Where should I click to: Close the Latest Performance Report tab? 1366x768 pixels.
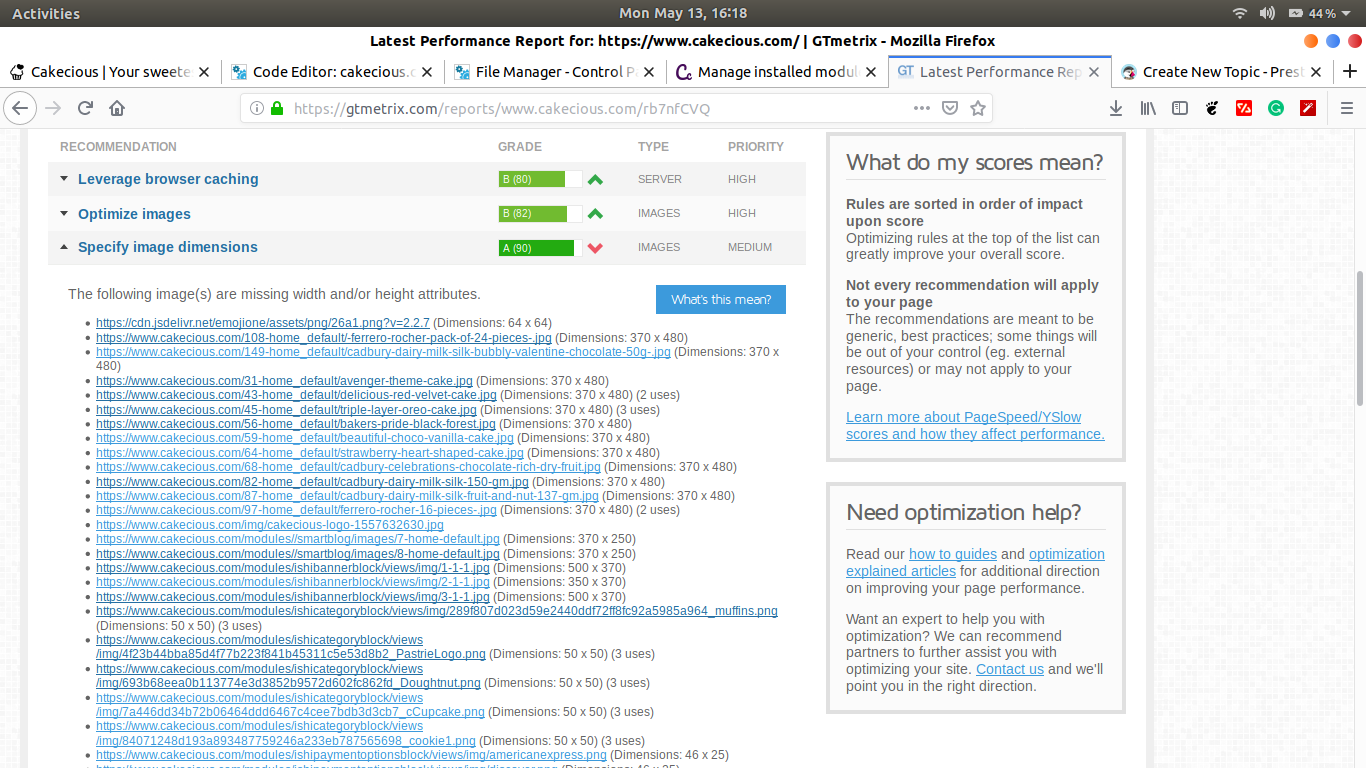coord(1093,72)
